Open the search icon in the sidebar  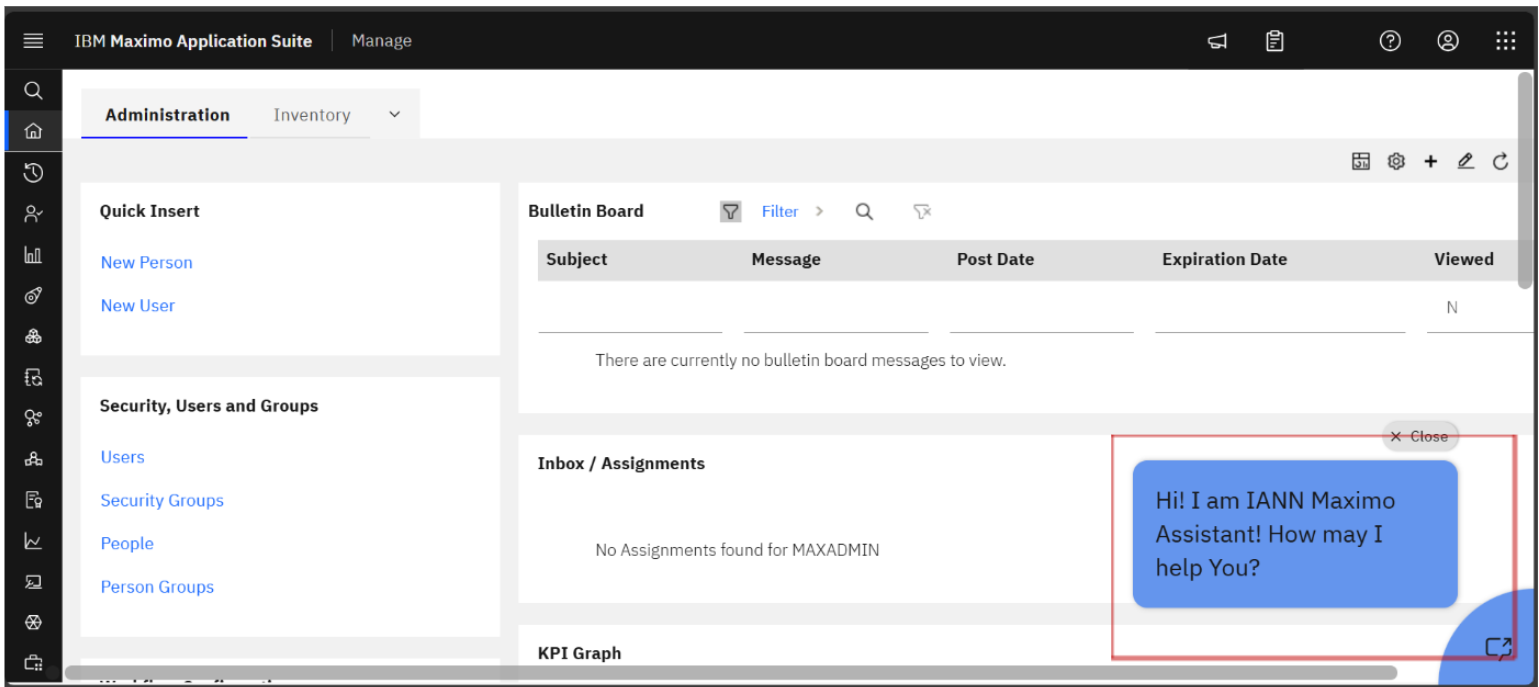point(33,90)
